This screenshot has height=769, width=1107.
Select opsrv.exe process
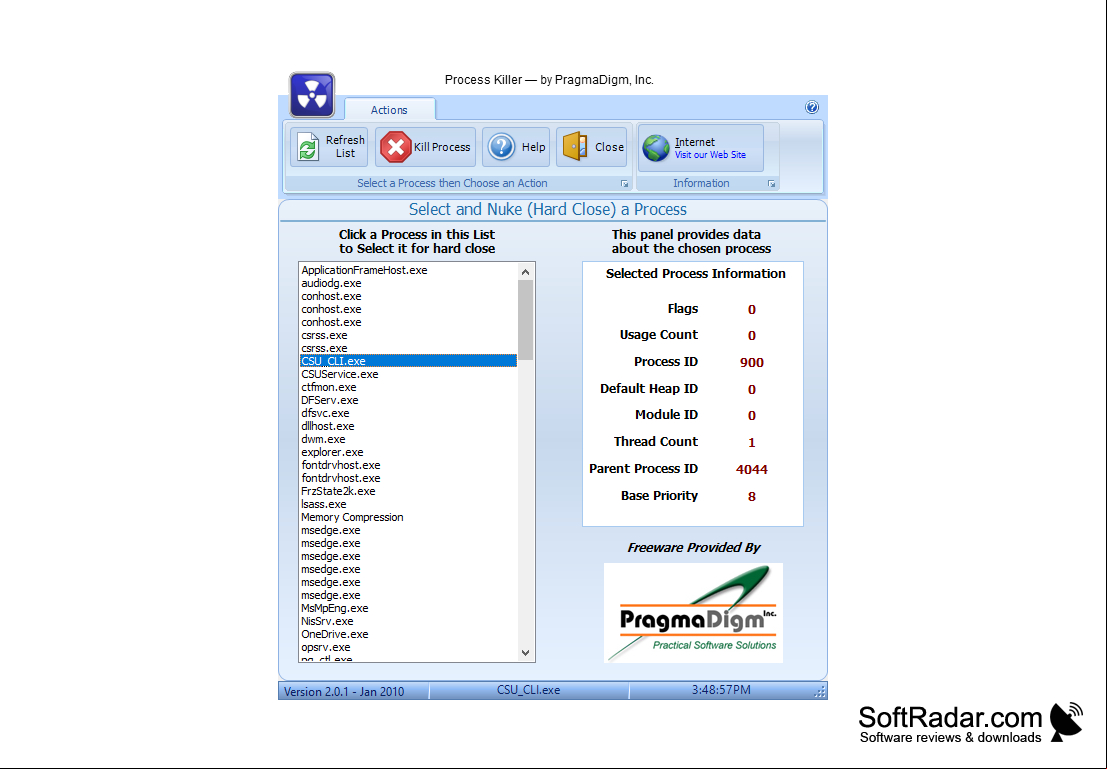click(408, 647)
